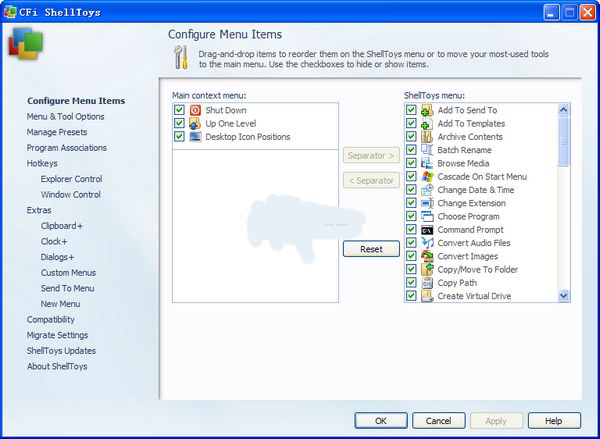Viewport: 600px width, 439px height.
Task: Disable the Batch Rename checkbox
Action: 411,150
